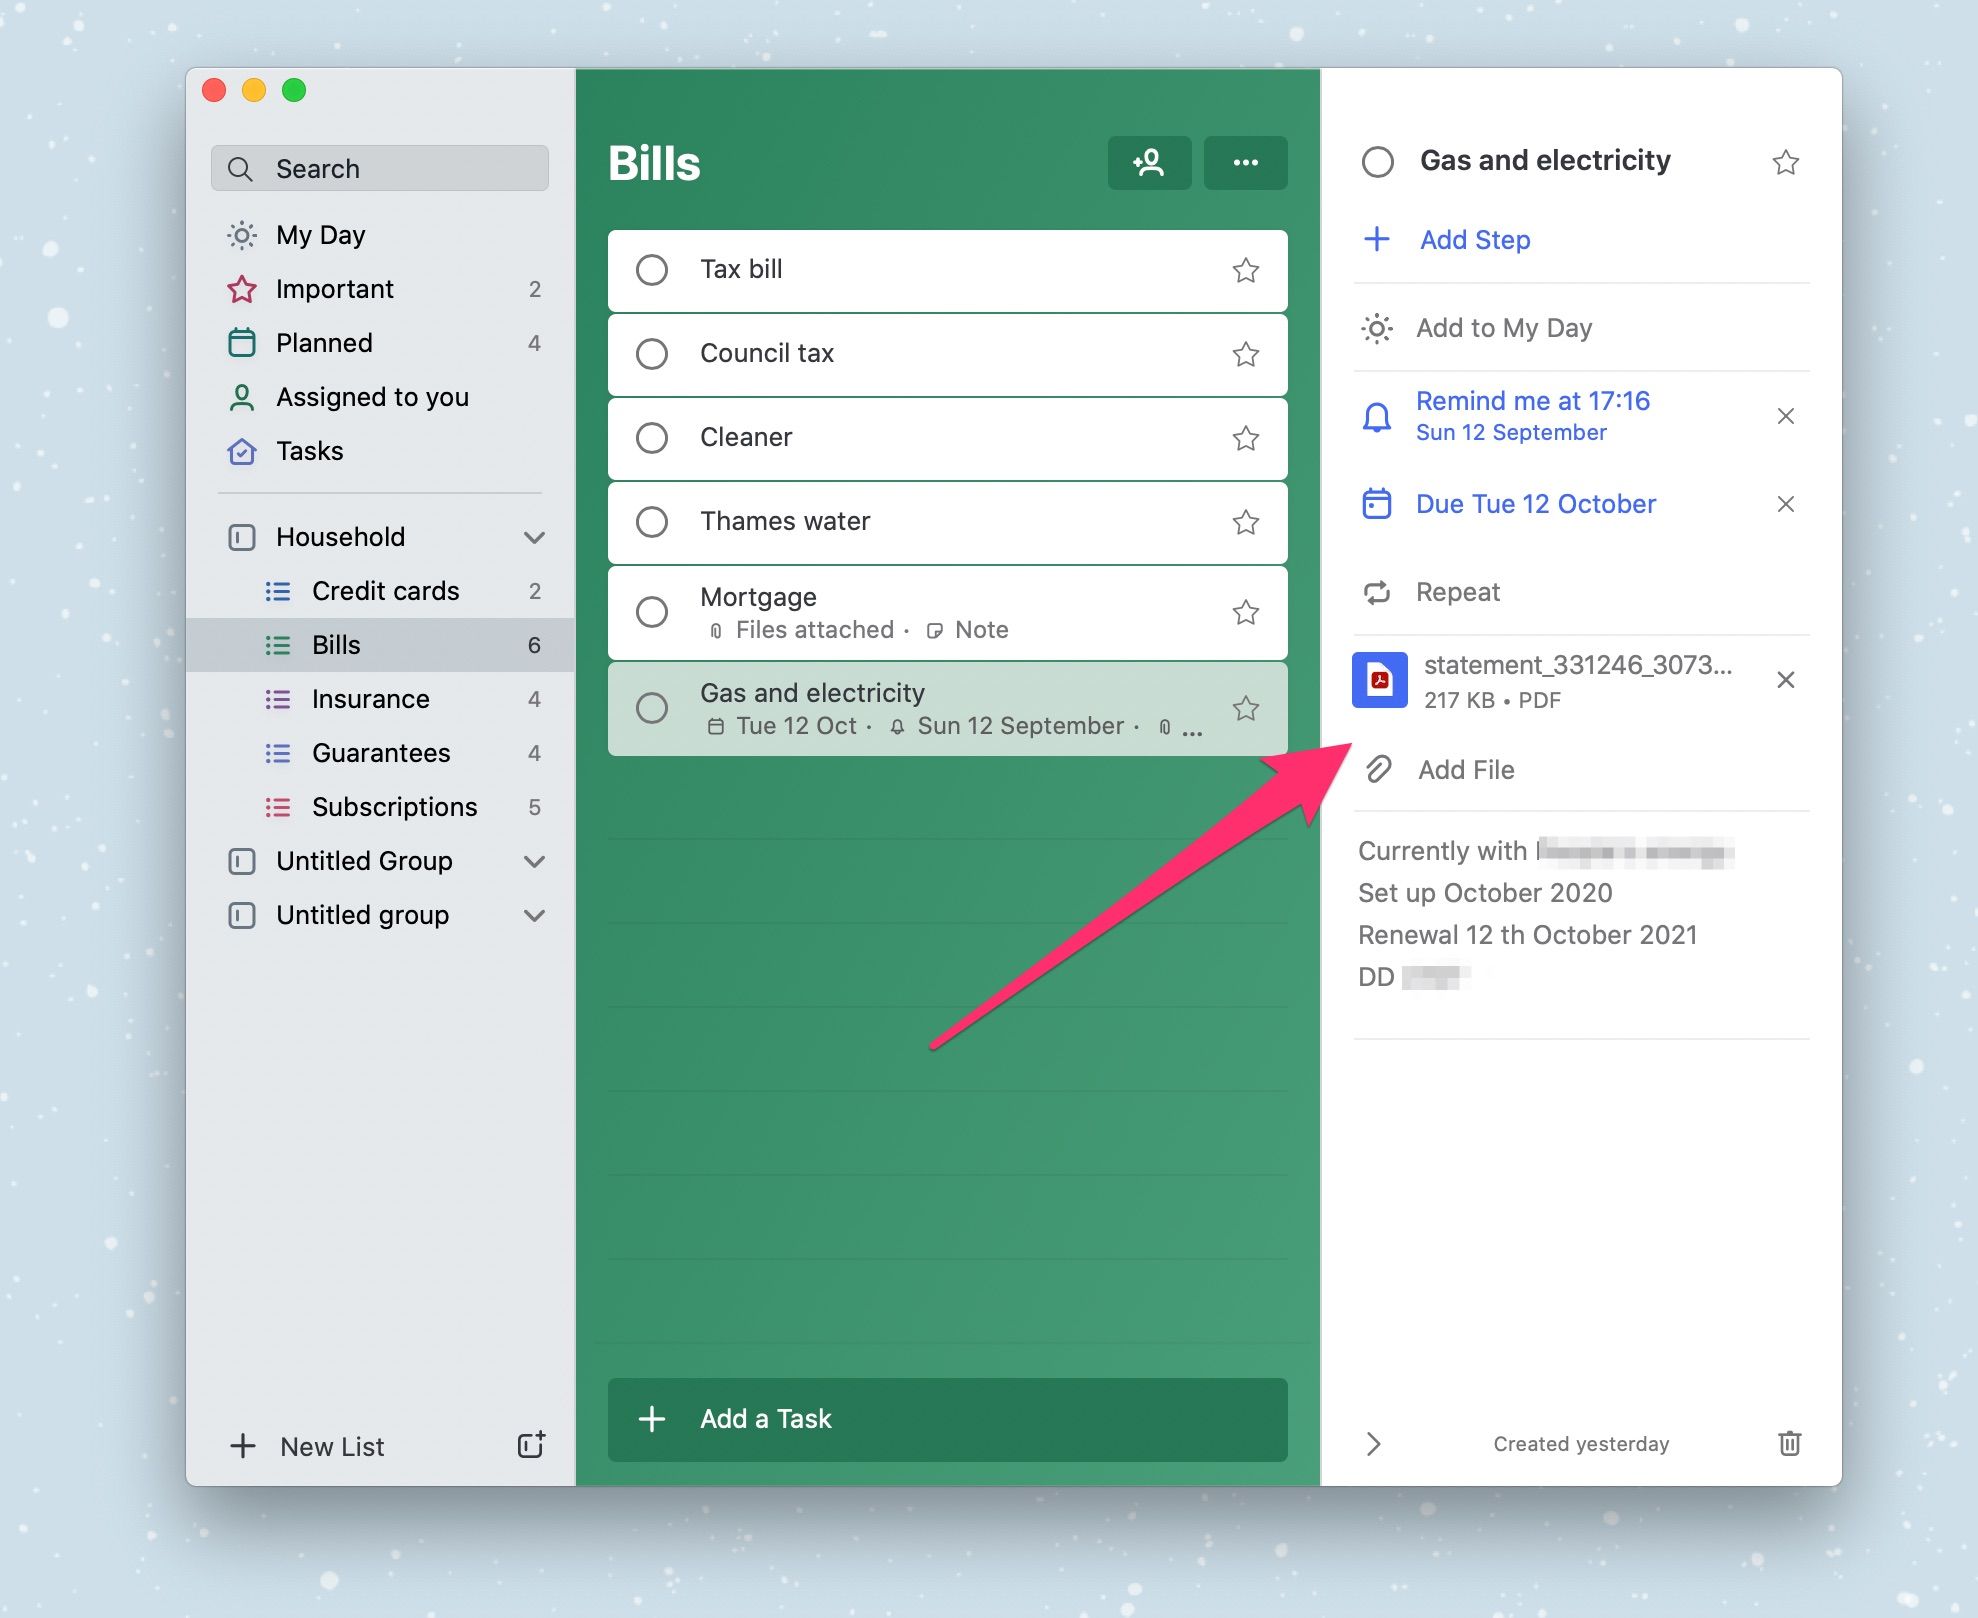Focus the Search field

(x=380, y=169)
